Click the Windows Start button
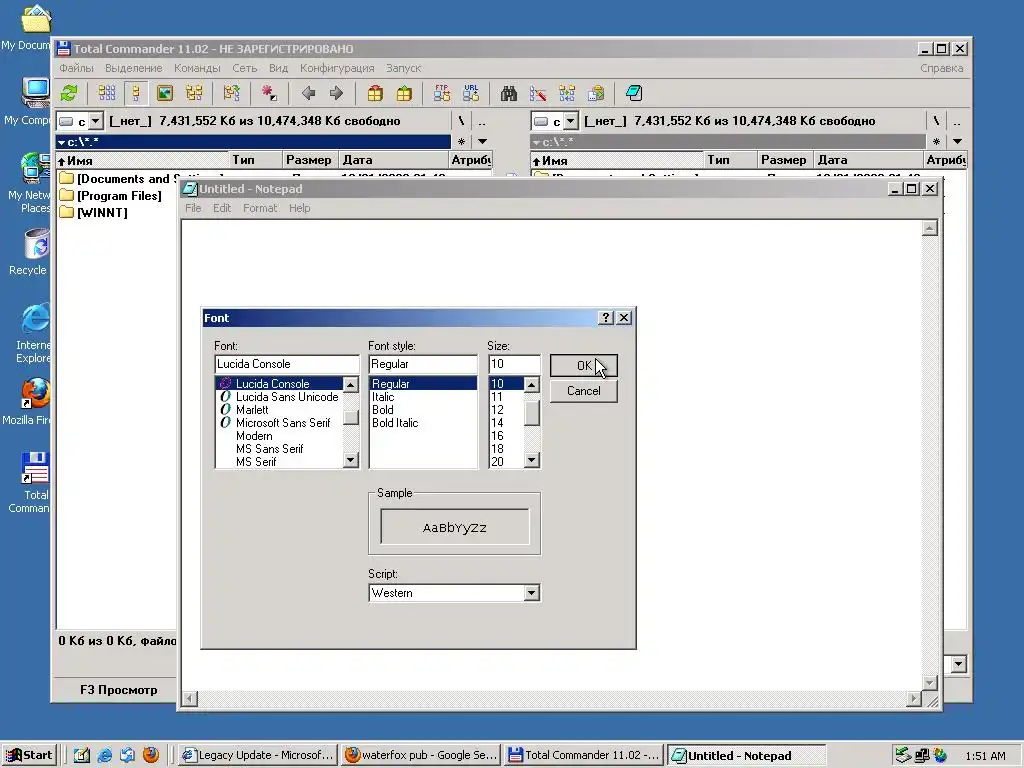1024x768 pixels. click(29, 756)
